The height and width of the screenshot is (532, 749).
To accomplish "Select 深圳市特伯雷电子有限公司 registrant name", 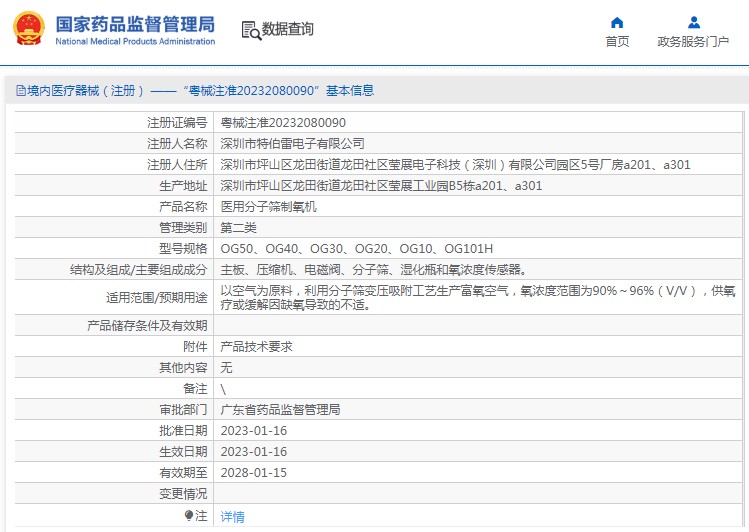I will [x=292, y=144].
